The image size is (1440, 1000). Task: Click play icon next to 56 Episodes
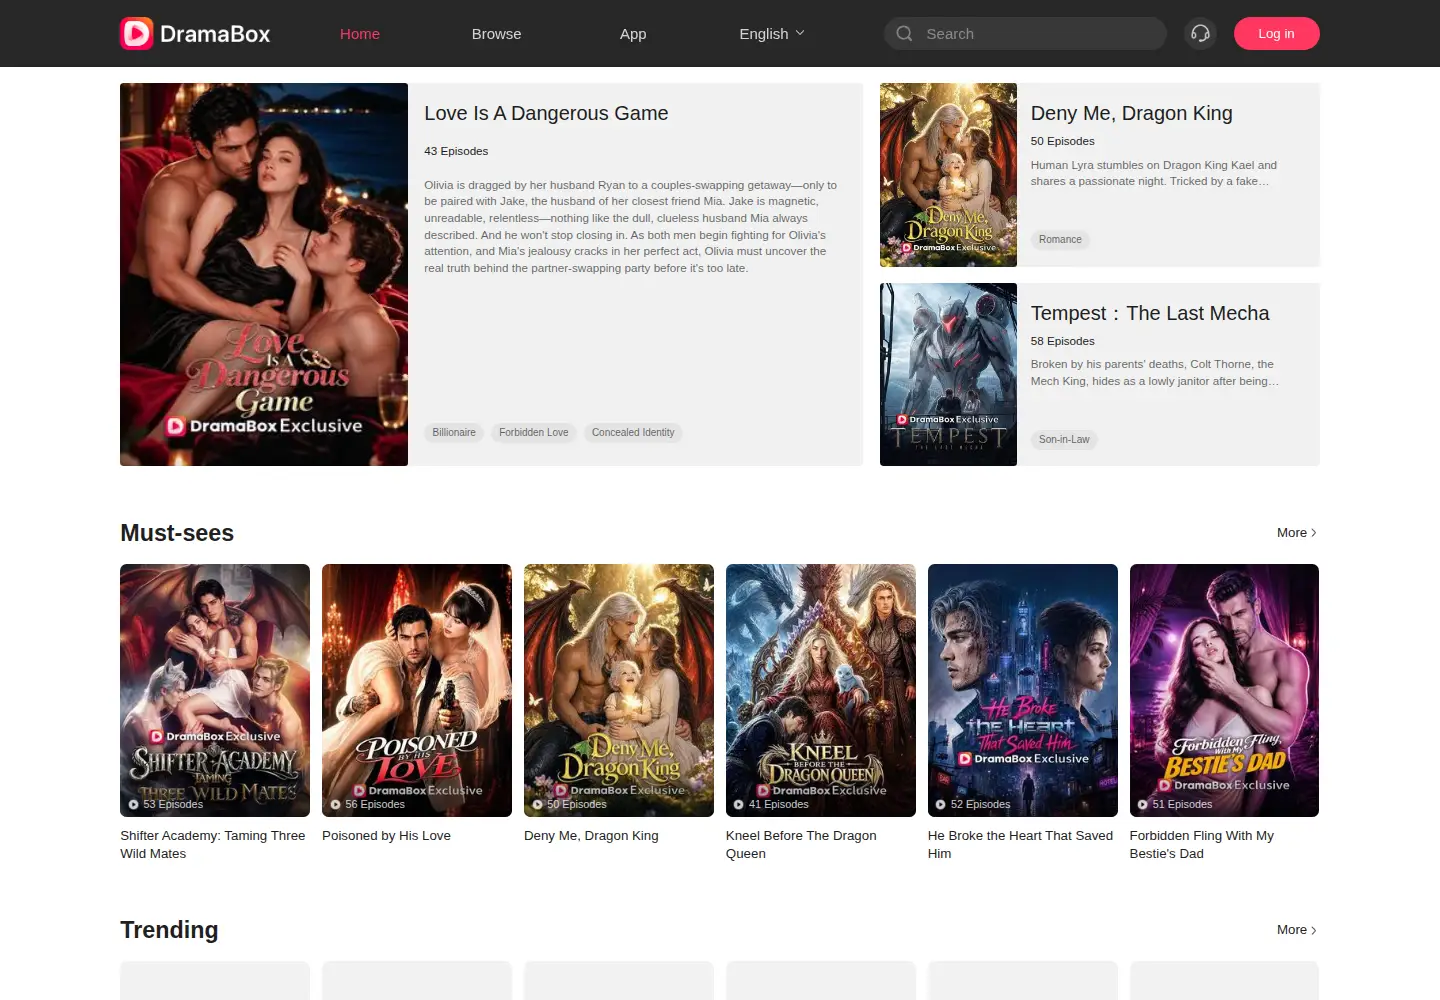click(x=336, y=804)
